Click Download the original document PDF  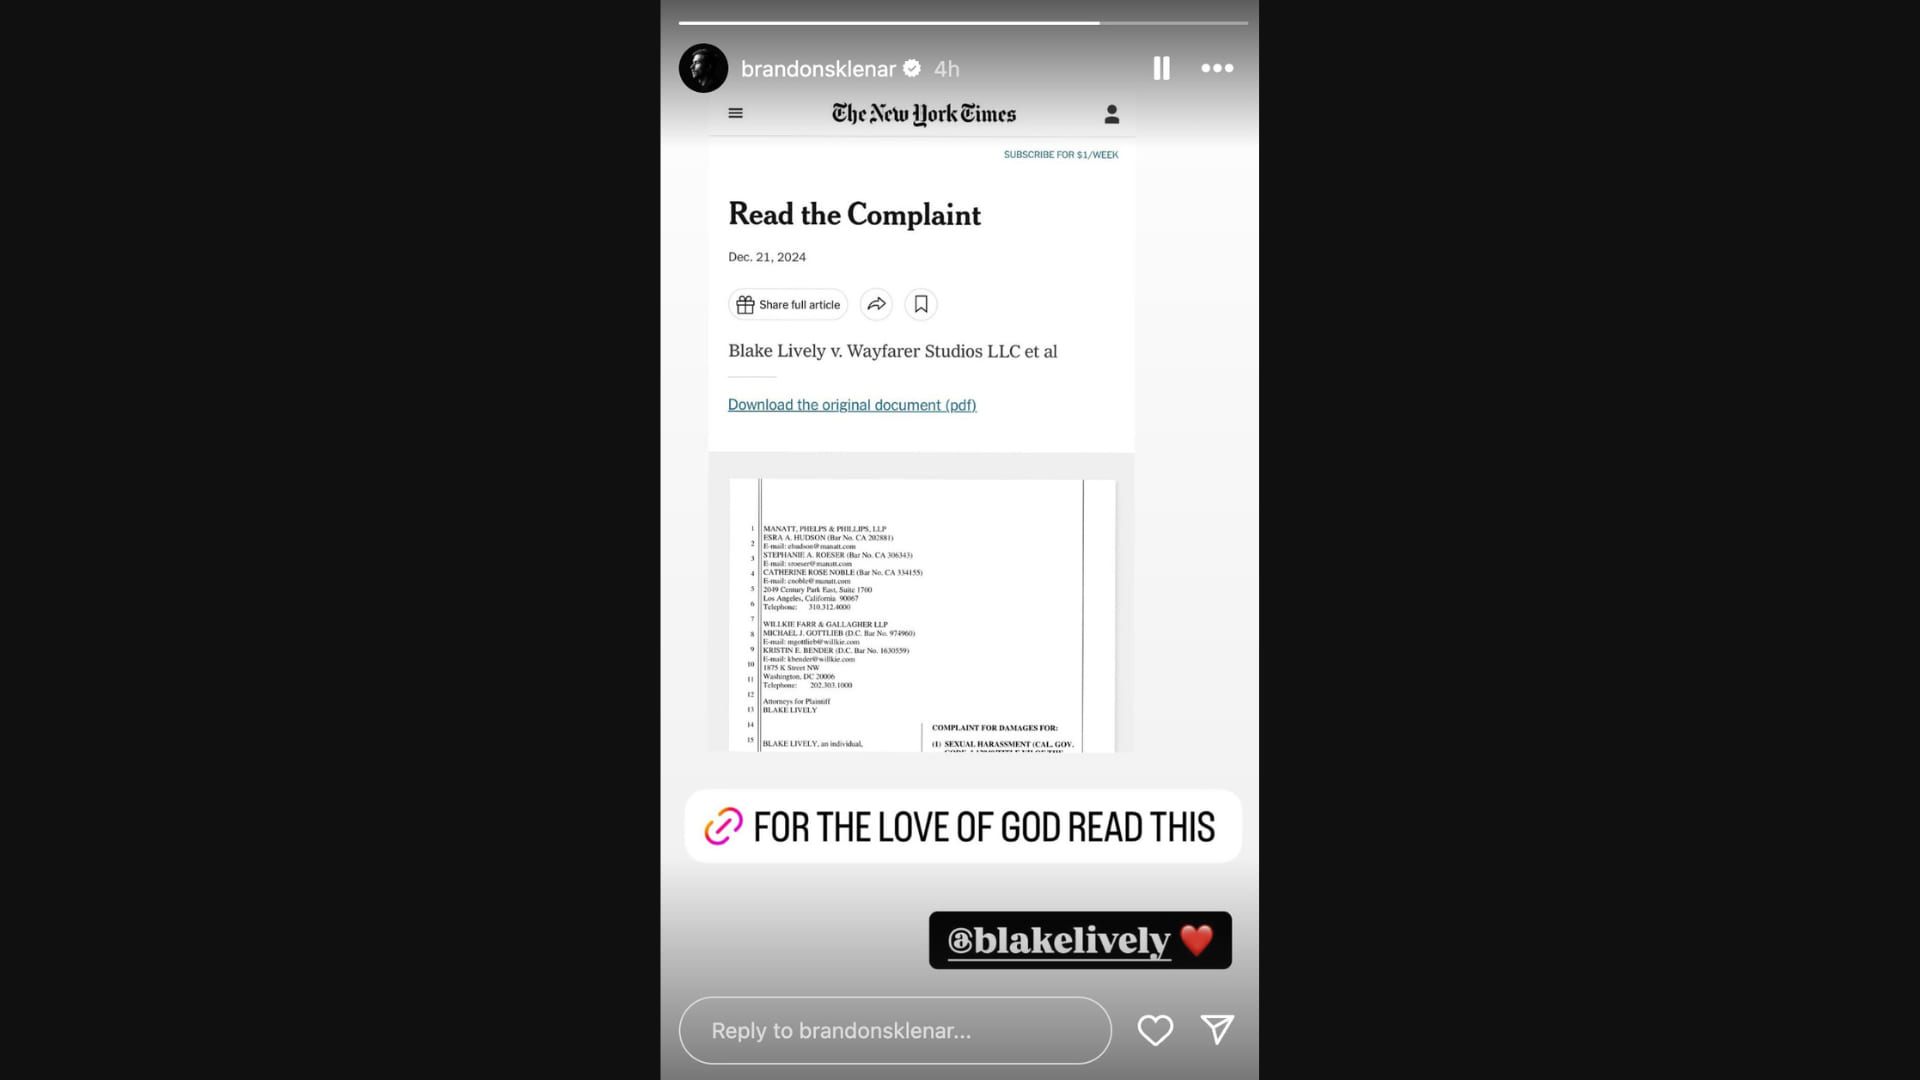(x=851, y=404)
